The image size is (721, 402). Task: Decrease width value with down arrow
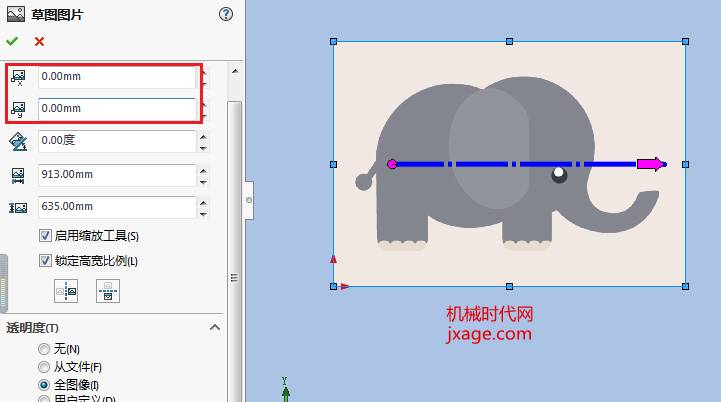tap(203, 182)
